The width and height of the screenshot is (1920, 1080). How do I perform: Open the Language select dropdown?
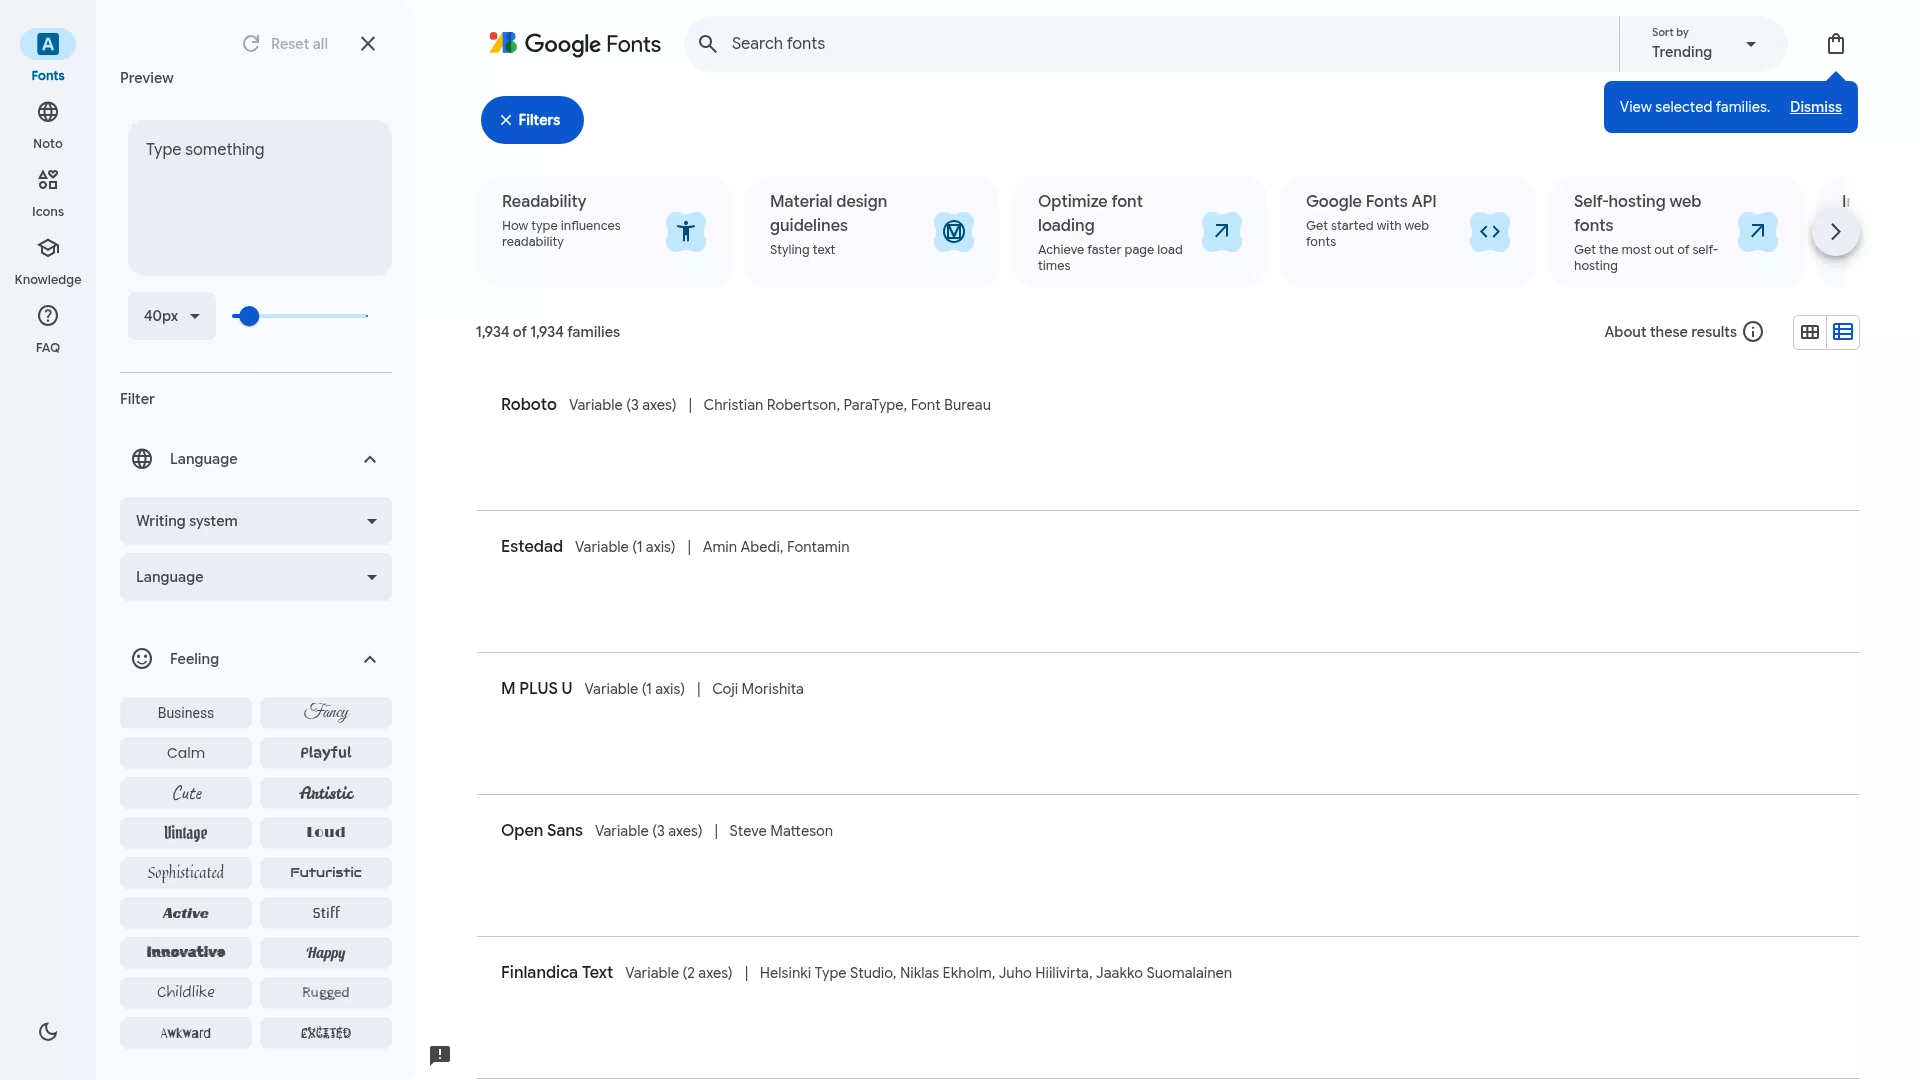pyautogui.click(x=256, y=577)
